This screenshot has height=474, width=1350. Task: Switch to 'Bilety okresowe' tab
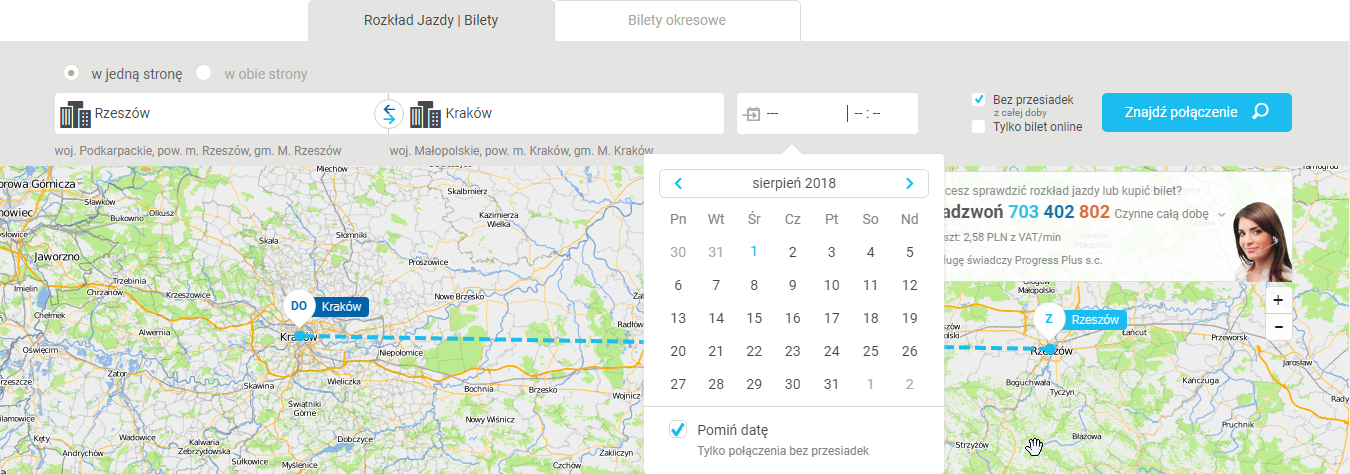(677, 20)
